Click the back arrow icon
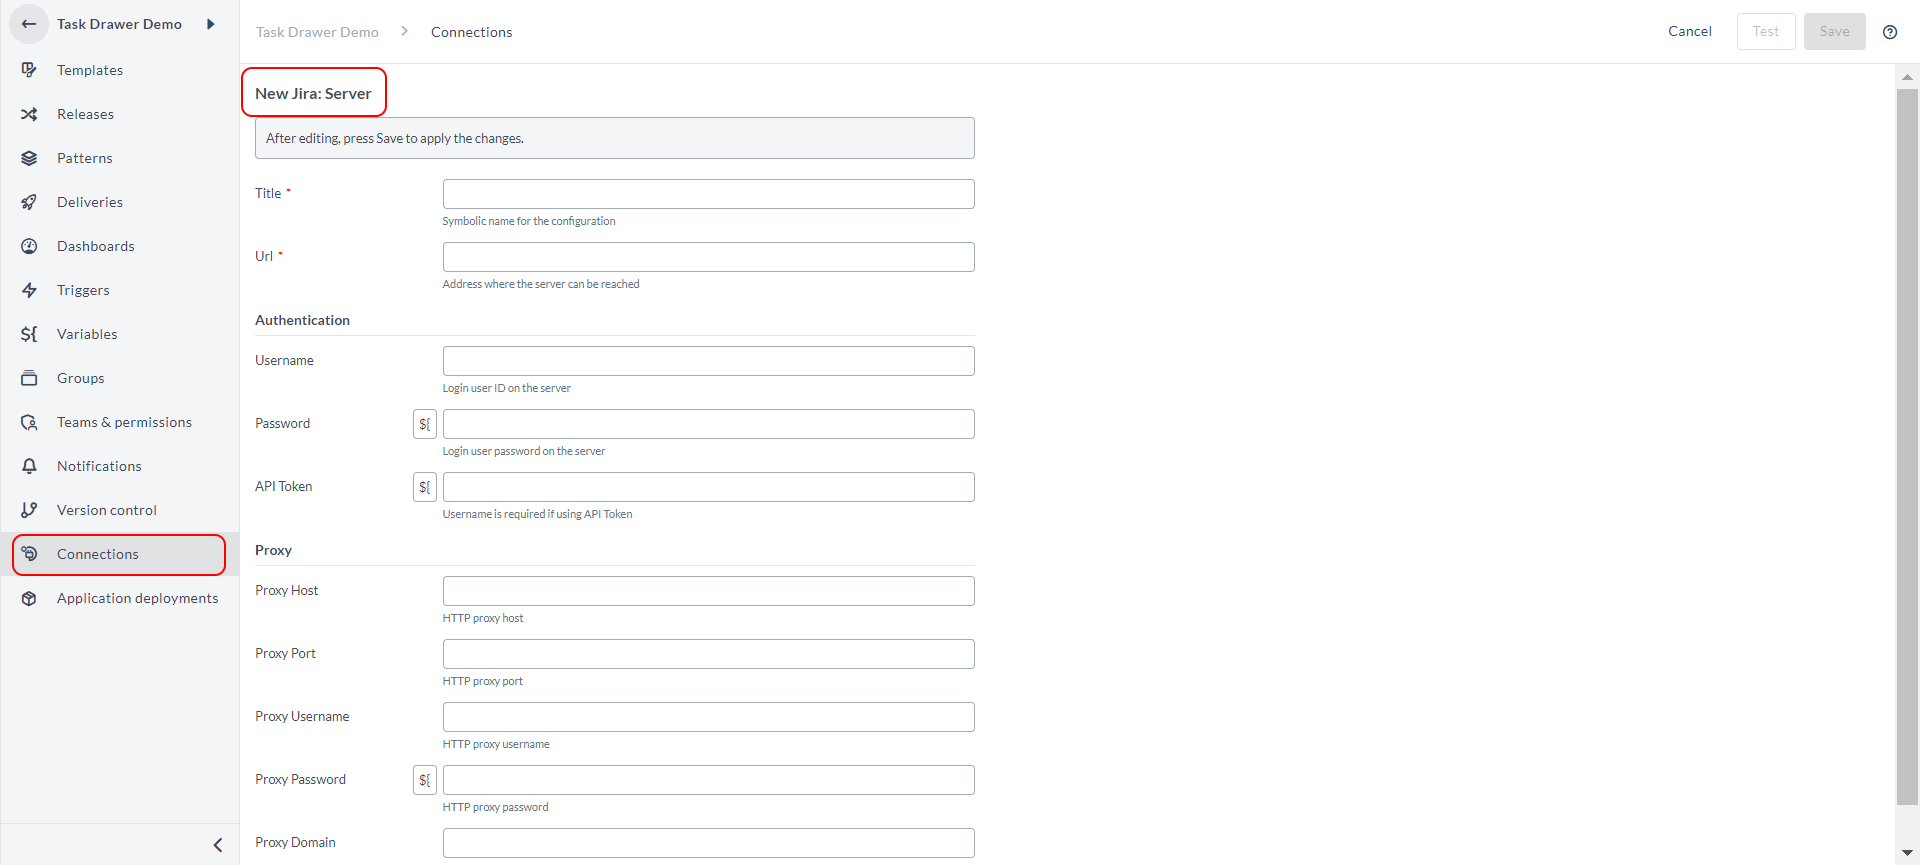The width and height of the screenshot is (1920, 865). coord(29,24)
